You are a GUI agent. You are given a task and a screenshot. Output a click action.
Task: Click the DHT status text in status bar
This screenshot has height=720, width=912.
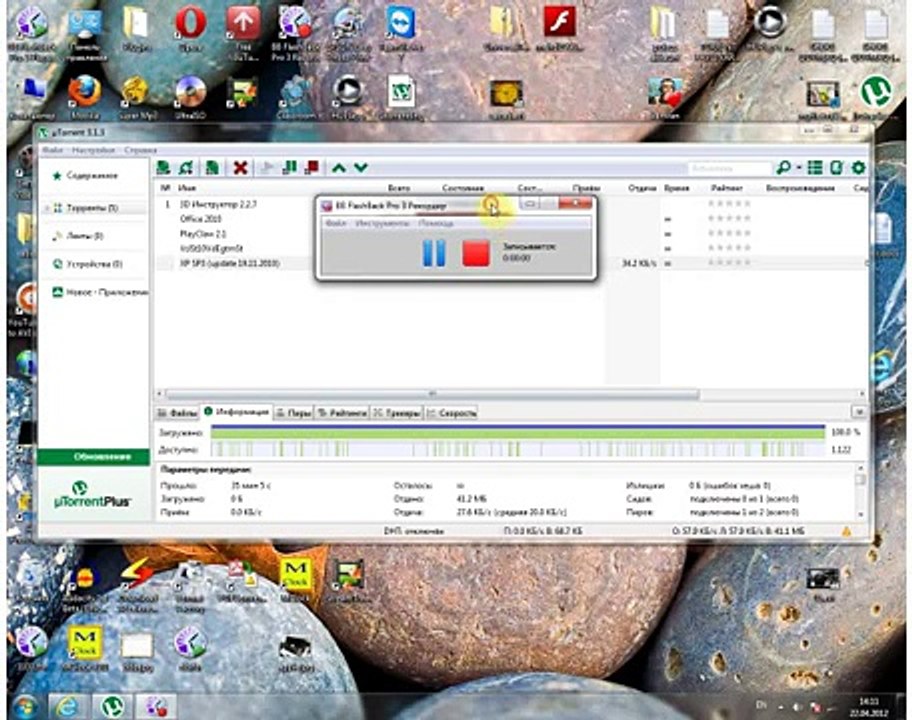pos(414,531)
